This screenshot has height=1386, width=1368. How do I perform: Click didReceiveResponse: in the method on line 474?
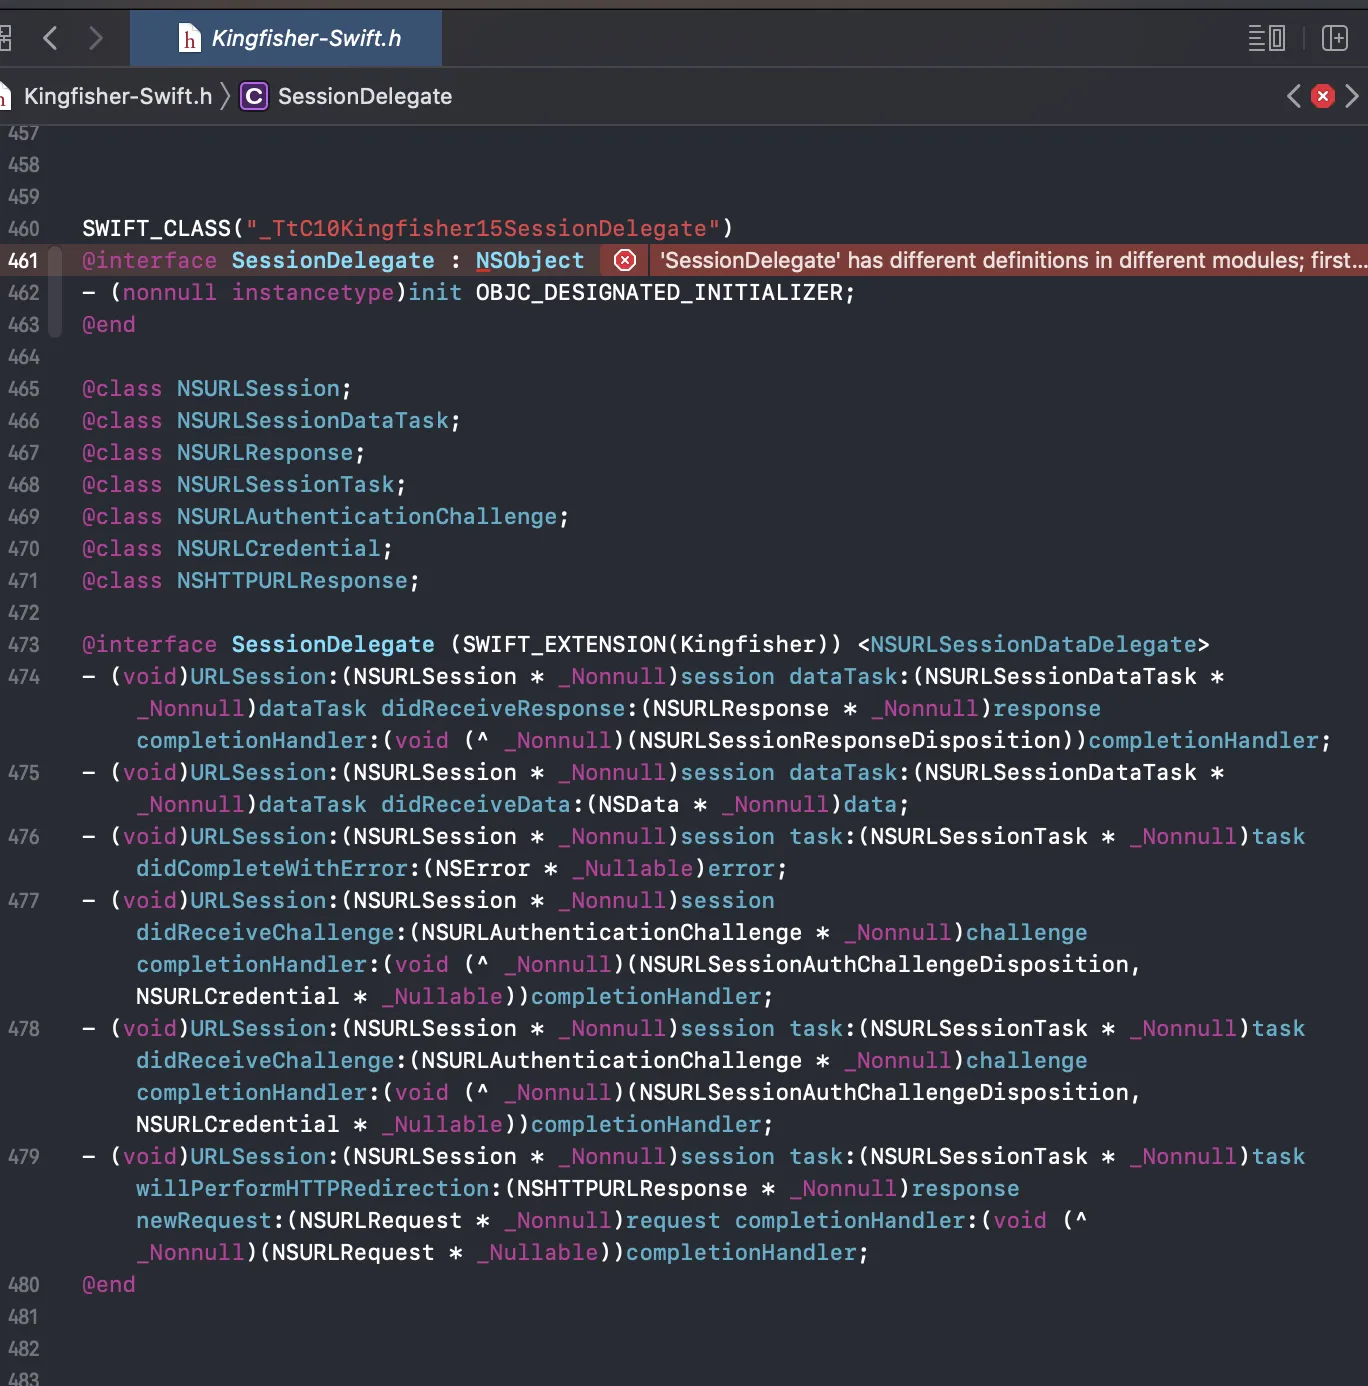pos(509,709)
